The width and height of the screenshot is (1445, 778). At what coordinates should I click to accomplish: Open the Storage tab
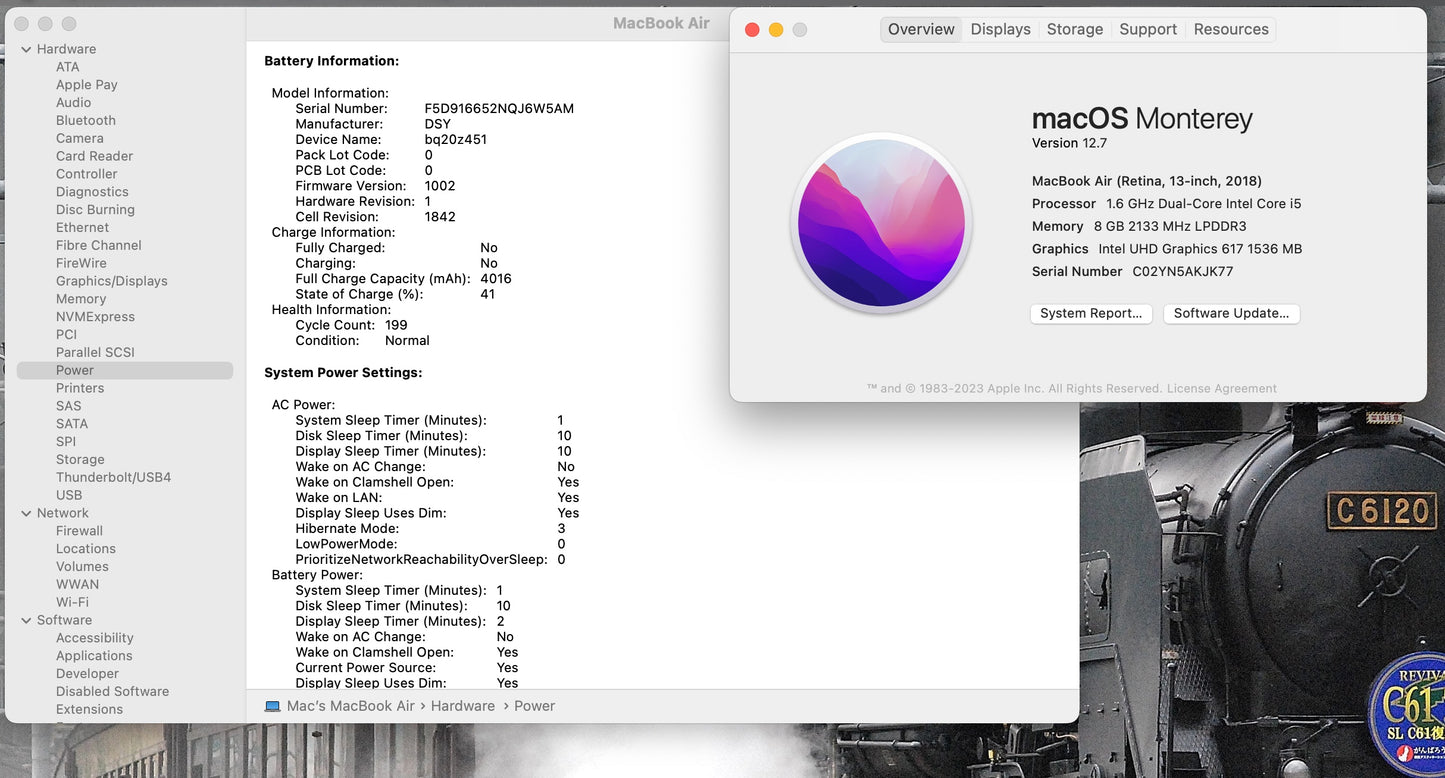point(1074,29)
